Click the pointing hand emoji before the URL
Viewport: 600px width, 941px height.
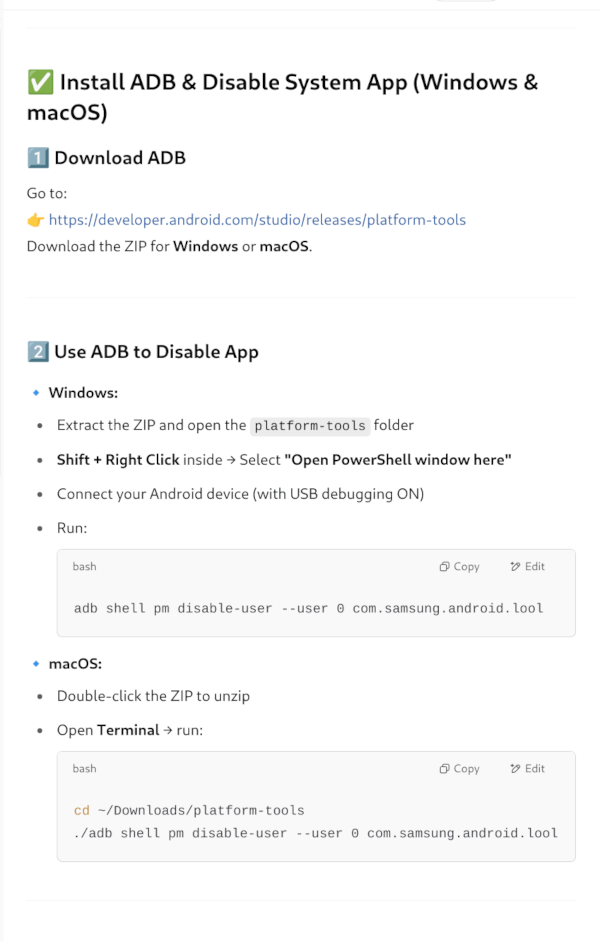(35, 220)
